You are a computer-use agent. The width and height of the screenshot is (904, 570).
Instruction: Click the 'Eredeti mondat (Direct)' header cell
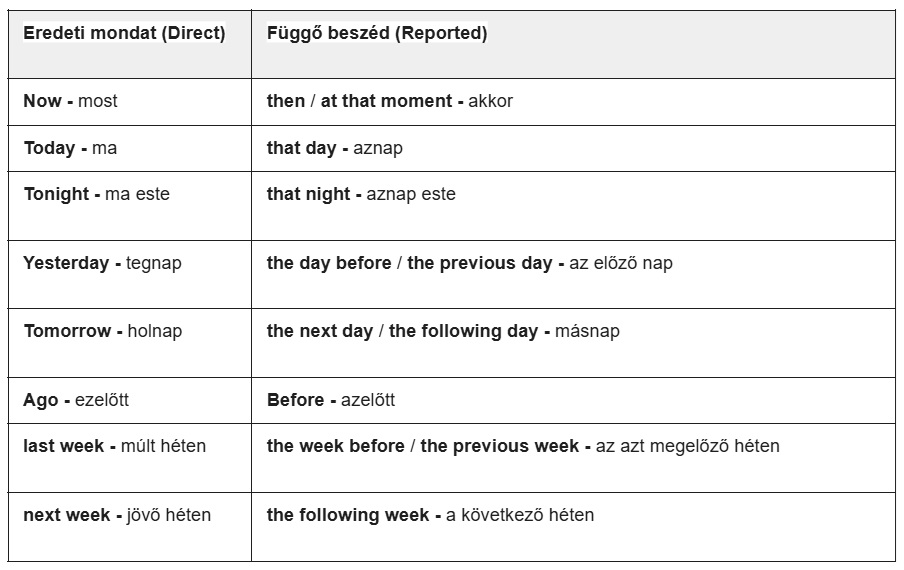coord(124,34)
